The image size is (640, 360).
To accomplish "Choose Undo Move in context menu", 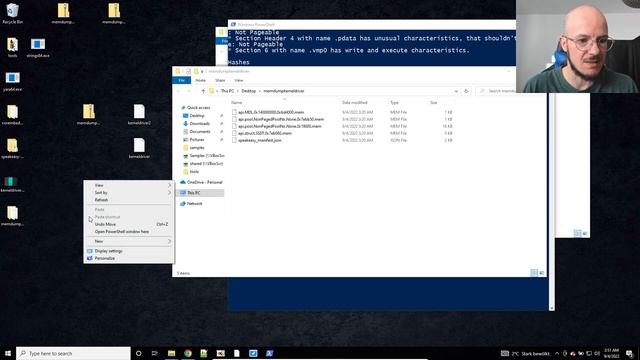I will 129,224.
